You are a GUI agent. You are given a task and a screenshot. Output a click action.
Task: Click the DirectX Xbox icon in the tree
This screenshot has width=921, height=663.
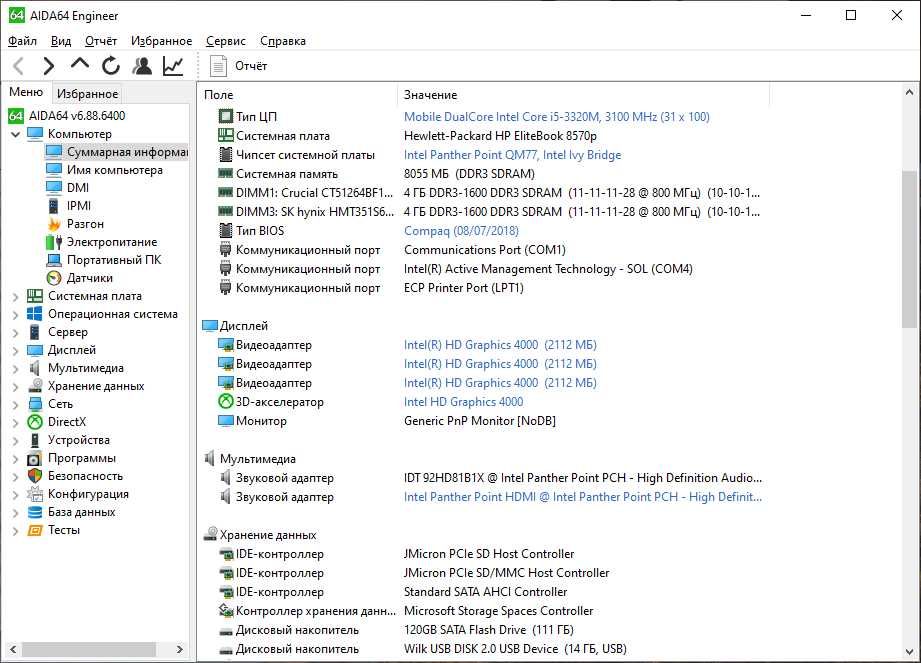pyautogui.click(x=35, y=422)
